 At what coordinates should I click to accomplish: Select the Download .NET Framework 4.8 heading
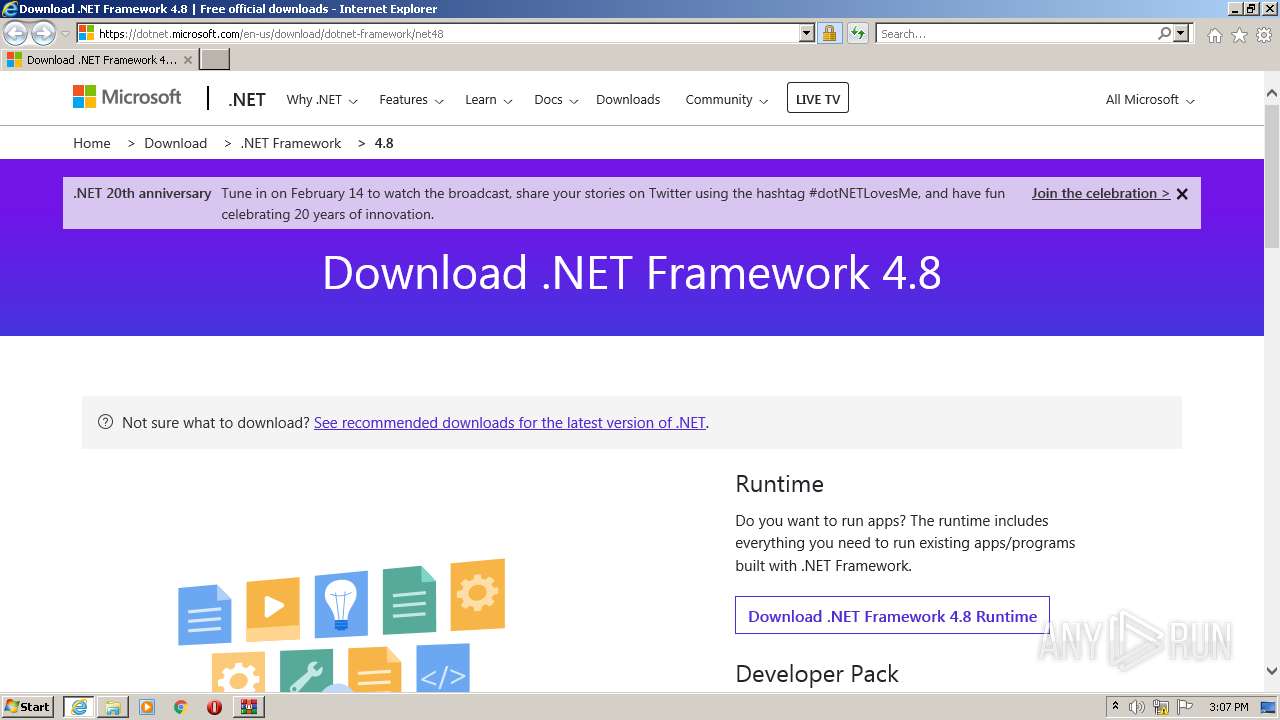pos(632,273)
